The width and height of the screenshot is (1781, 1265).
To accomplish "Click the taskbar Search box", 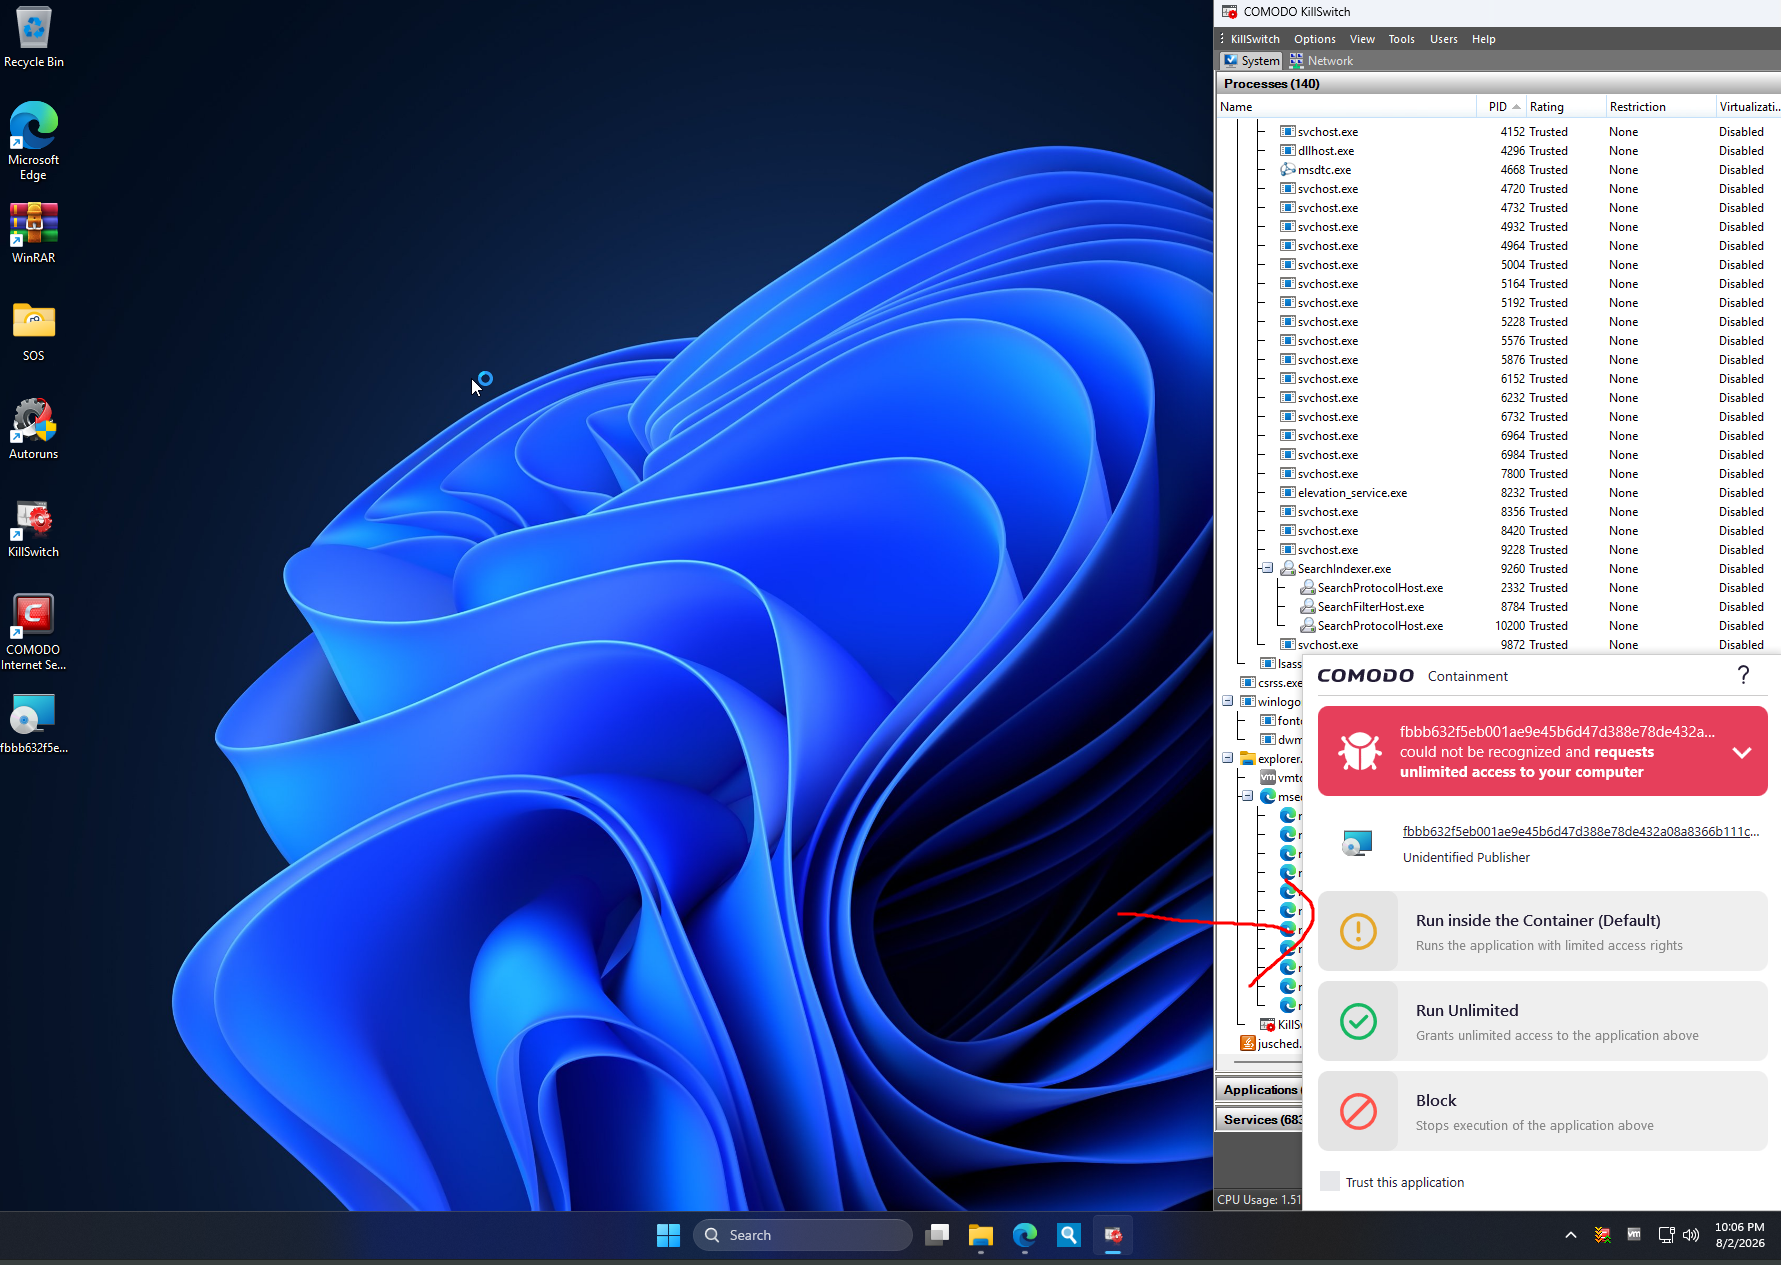I will 803,1235.
